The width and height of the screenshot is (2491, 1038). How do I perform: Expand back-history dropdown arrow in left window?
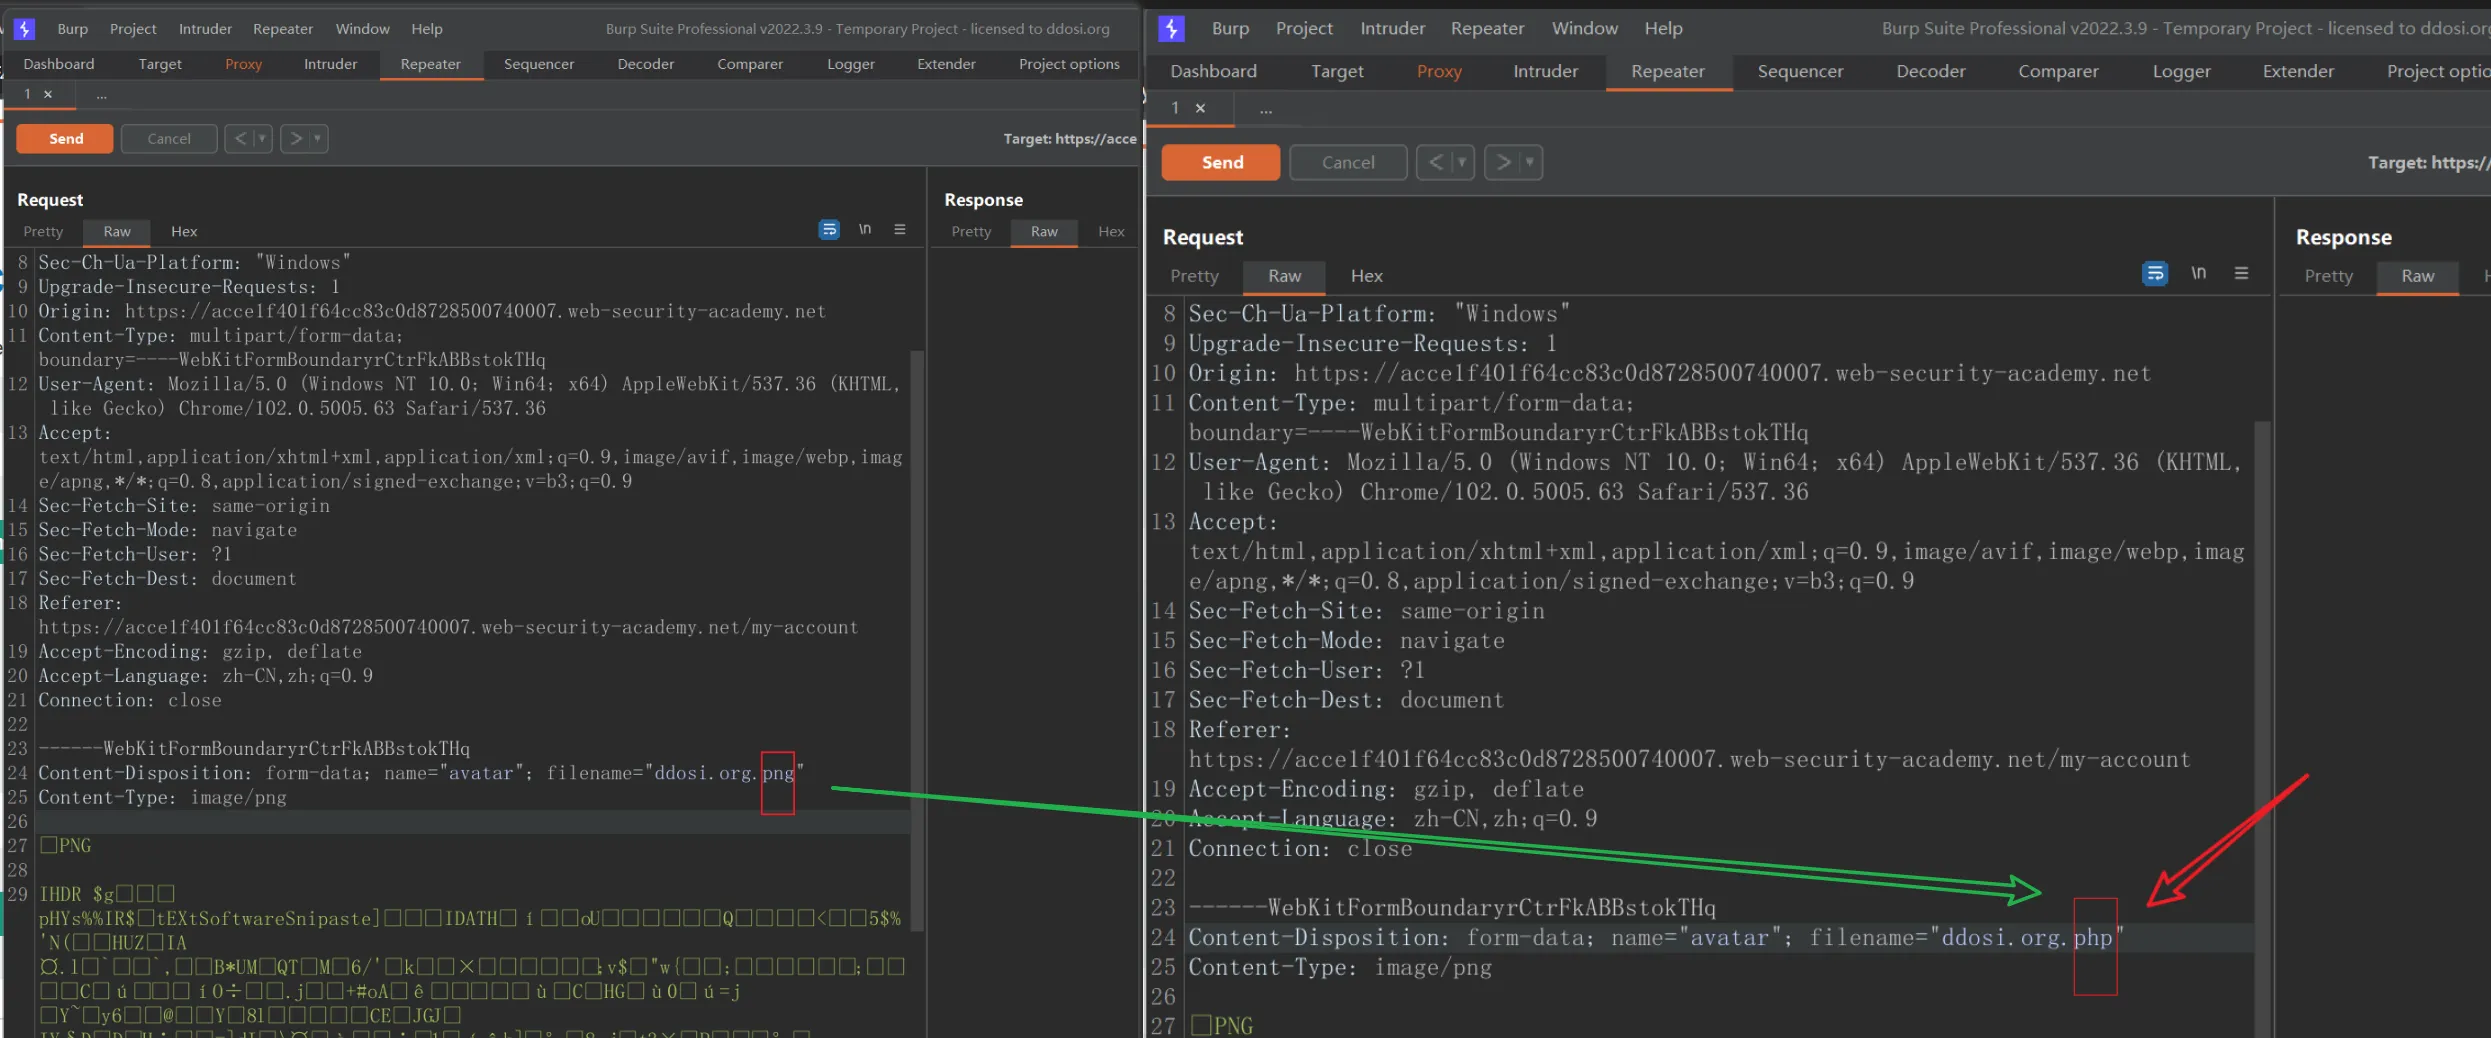pos(262,138)
